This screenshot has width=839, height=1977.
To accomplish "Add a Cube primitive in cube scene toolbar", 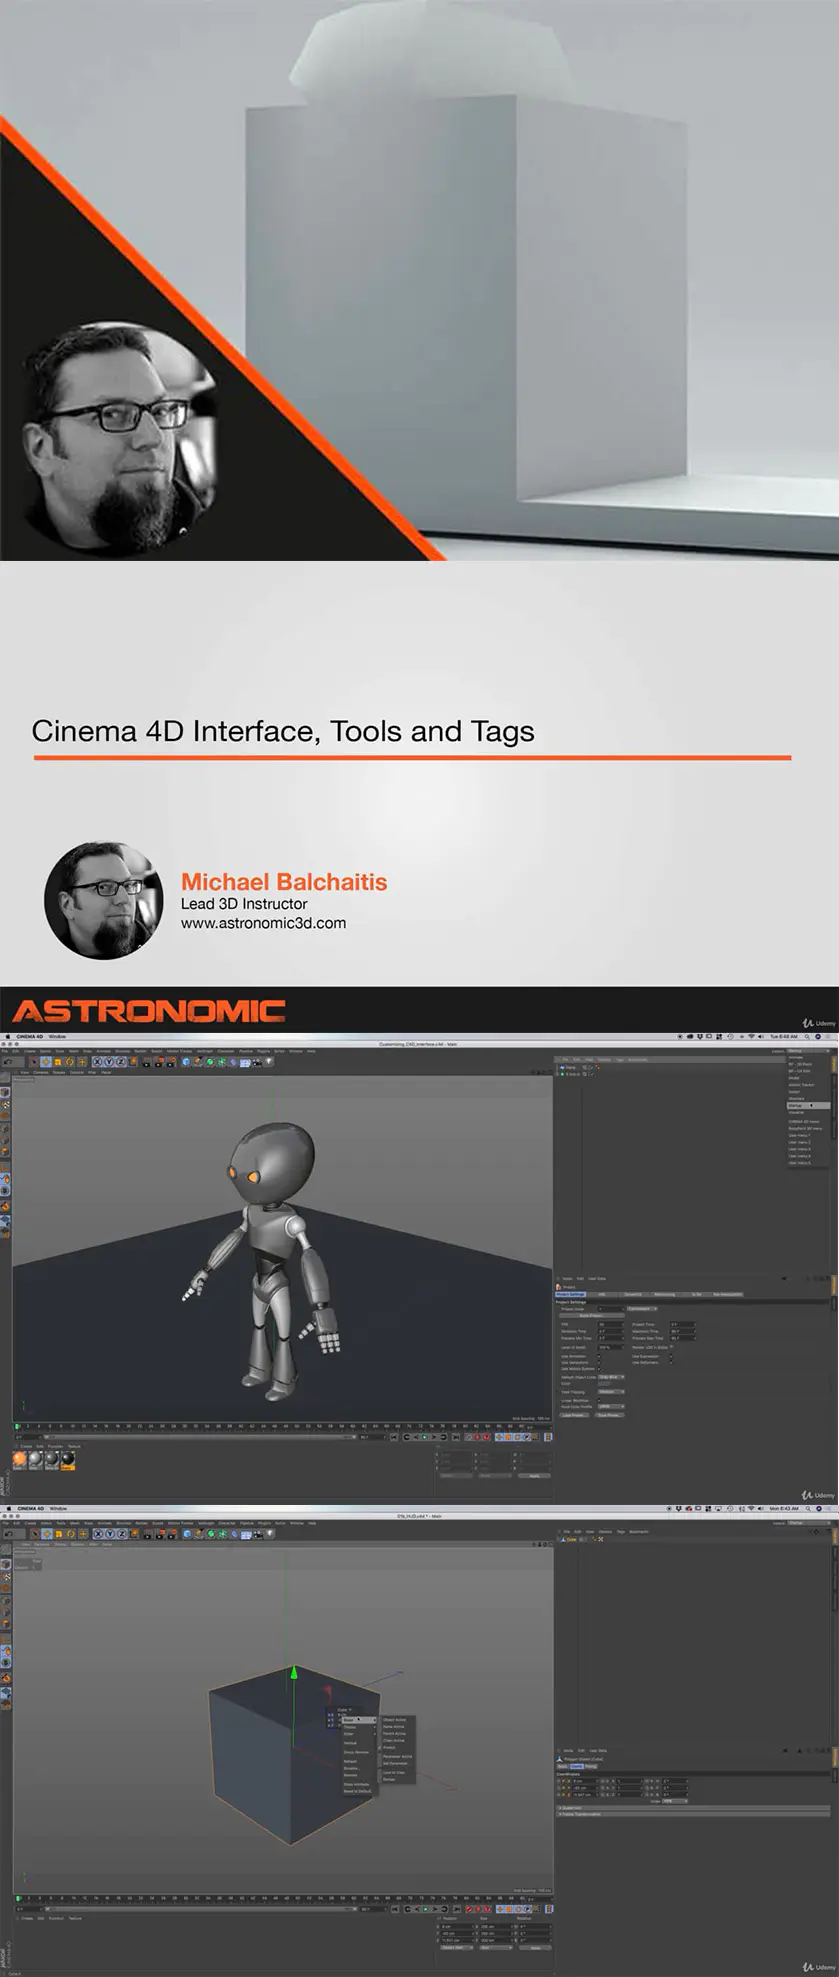I will (x=187, y=1534).
